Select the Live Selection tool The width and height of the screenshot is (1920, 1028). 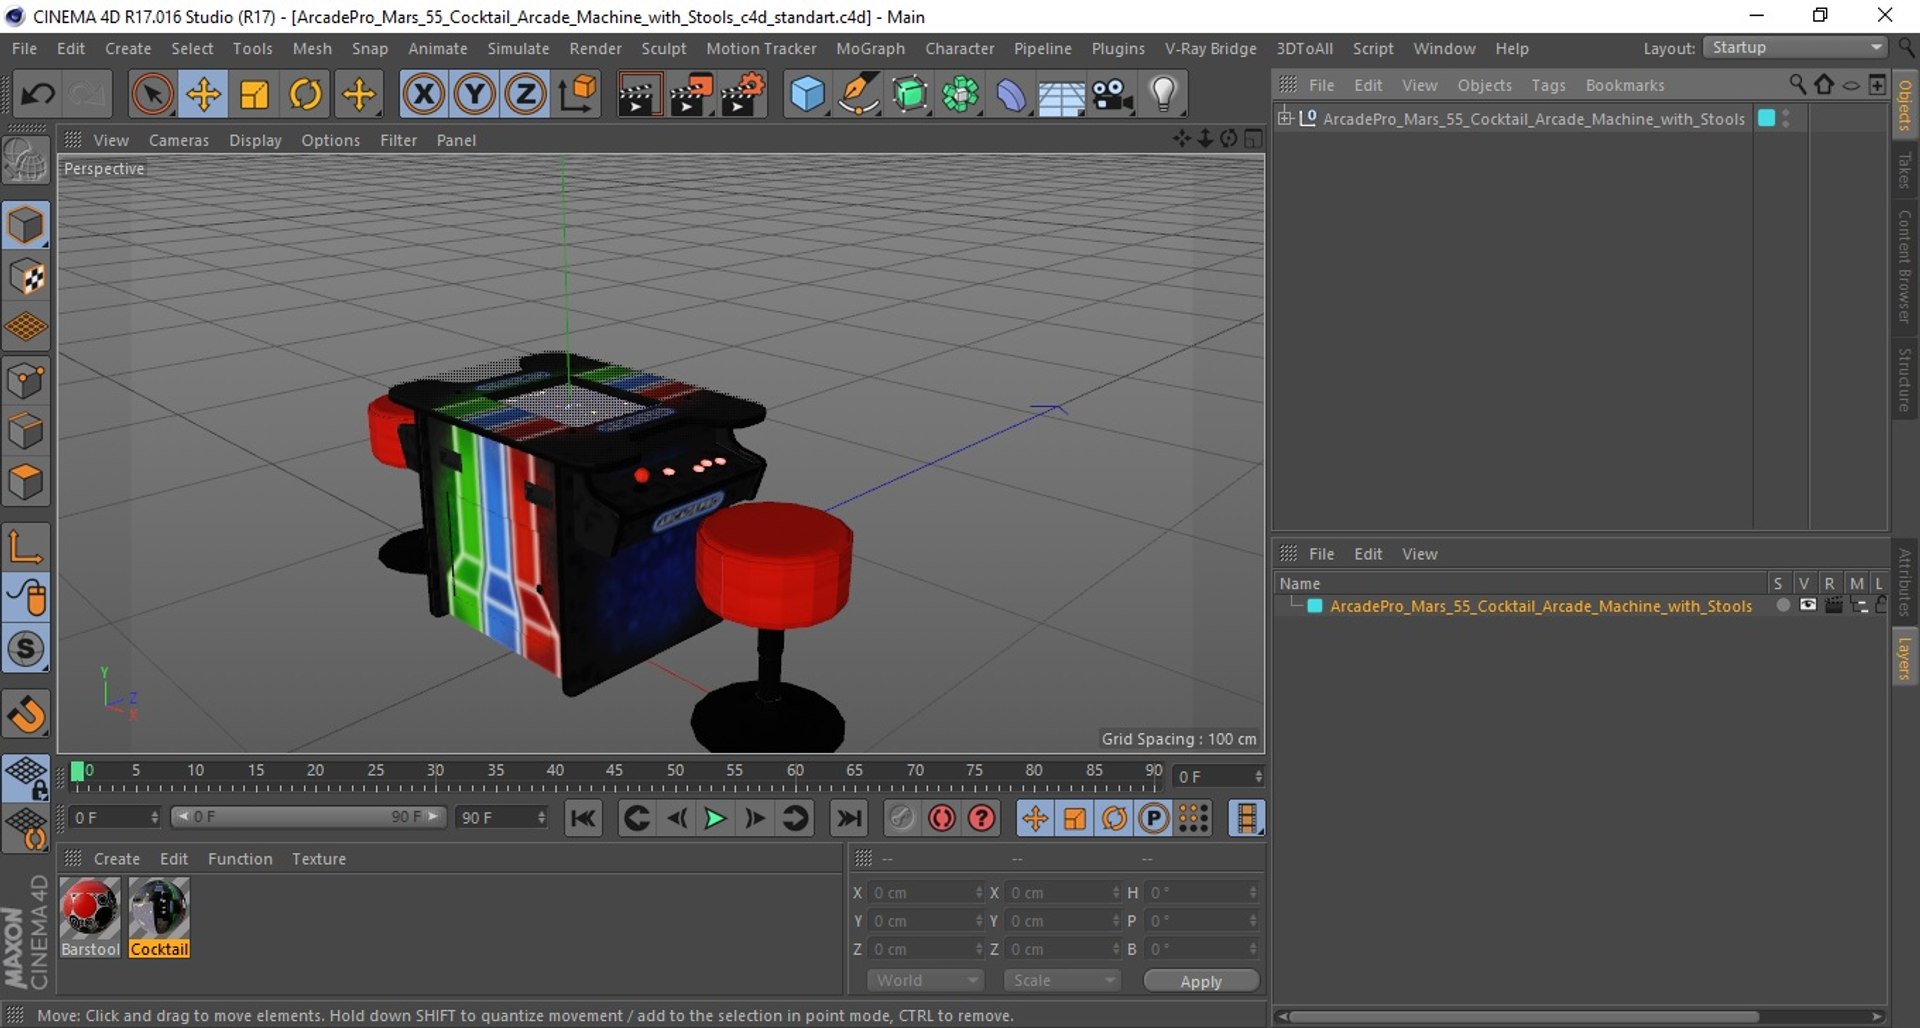pyautogui.click(x=152, y=94)
